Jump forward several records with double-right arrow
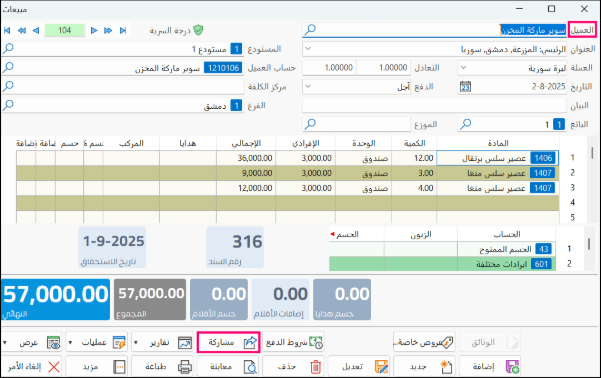The image size is (601, 378). 108,30
